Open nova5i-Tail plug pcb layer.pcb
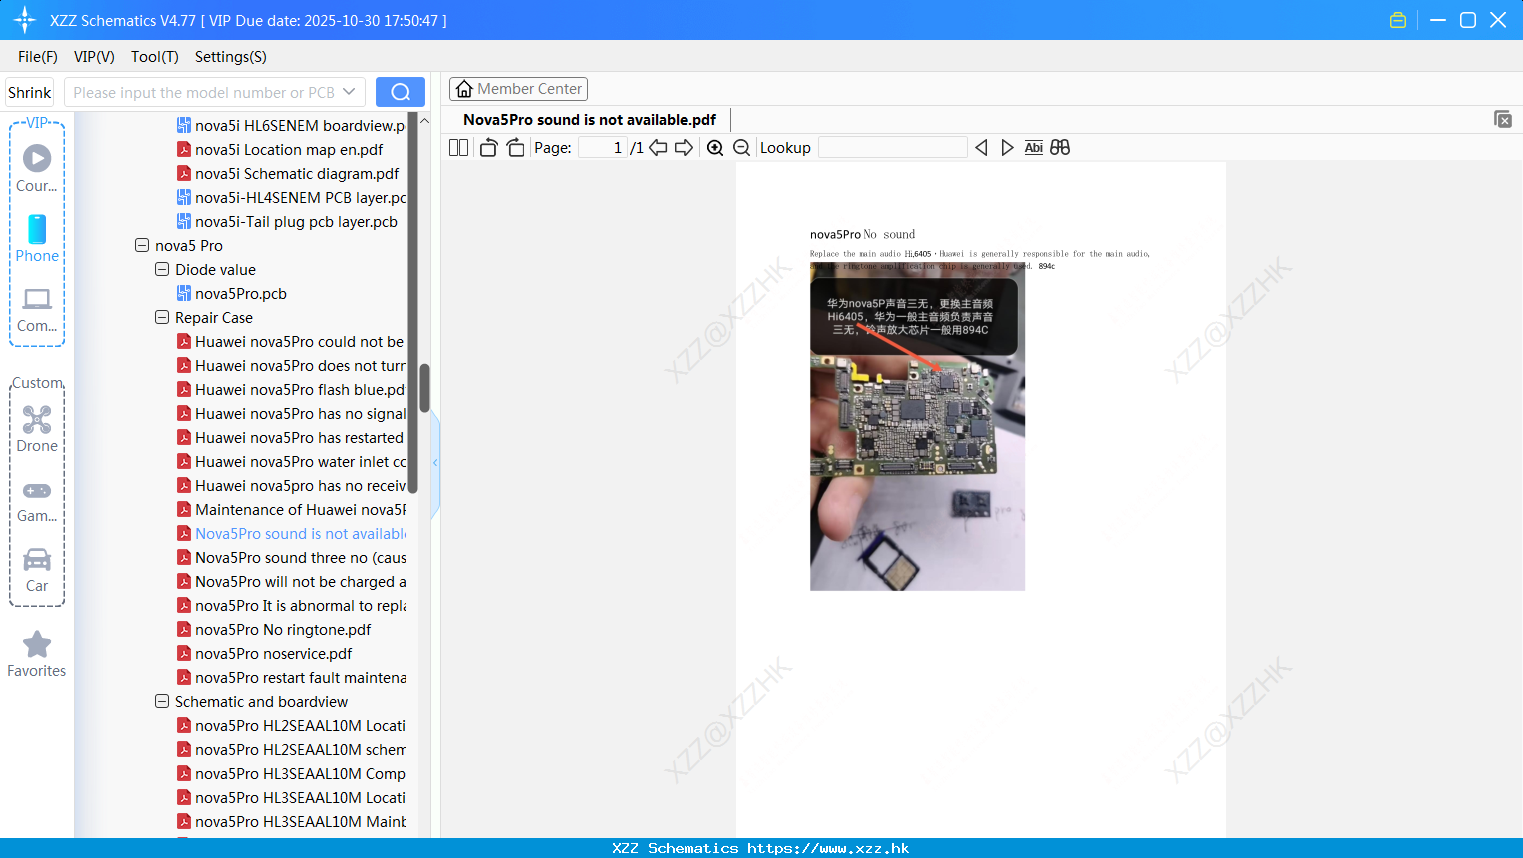Screen dimensions: 1523x858 [x=296, y=221]
